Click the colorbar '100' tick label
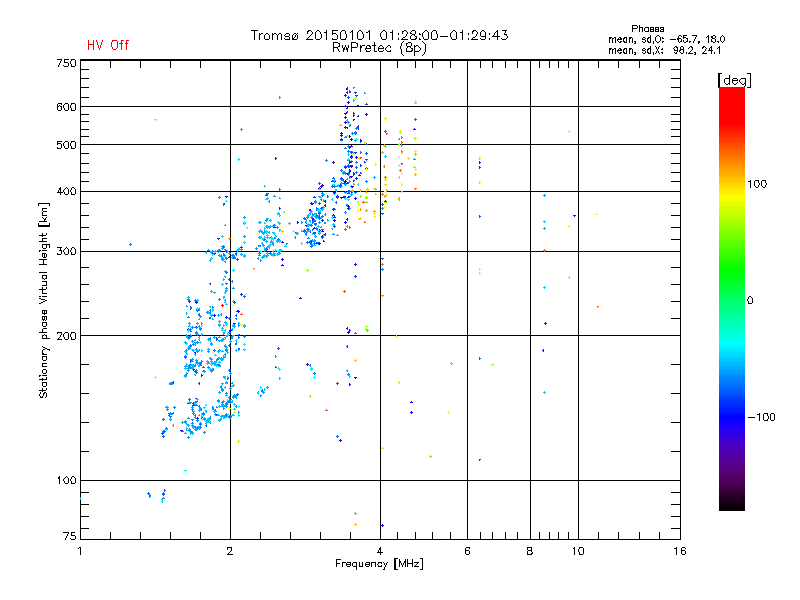This screenshot has width=800, height=600. (x=757, y=184)
